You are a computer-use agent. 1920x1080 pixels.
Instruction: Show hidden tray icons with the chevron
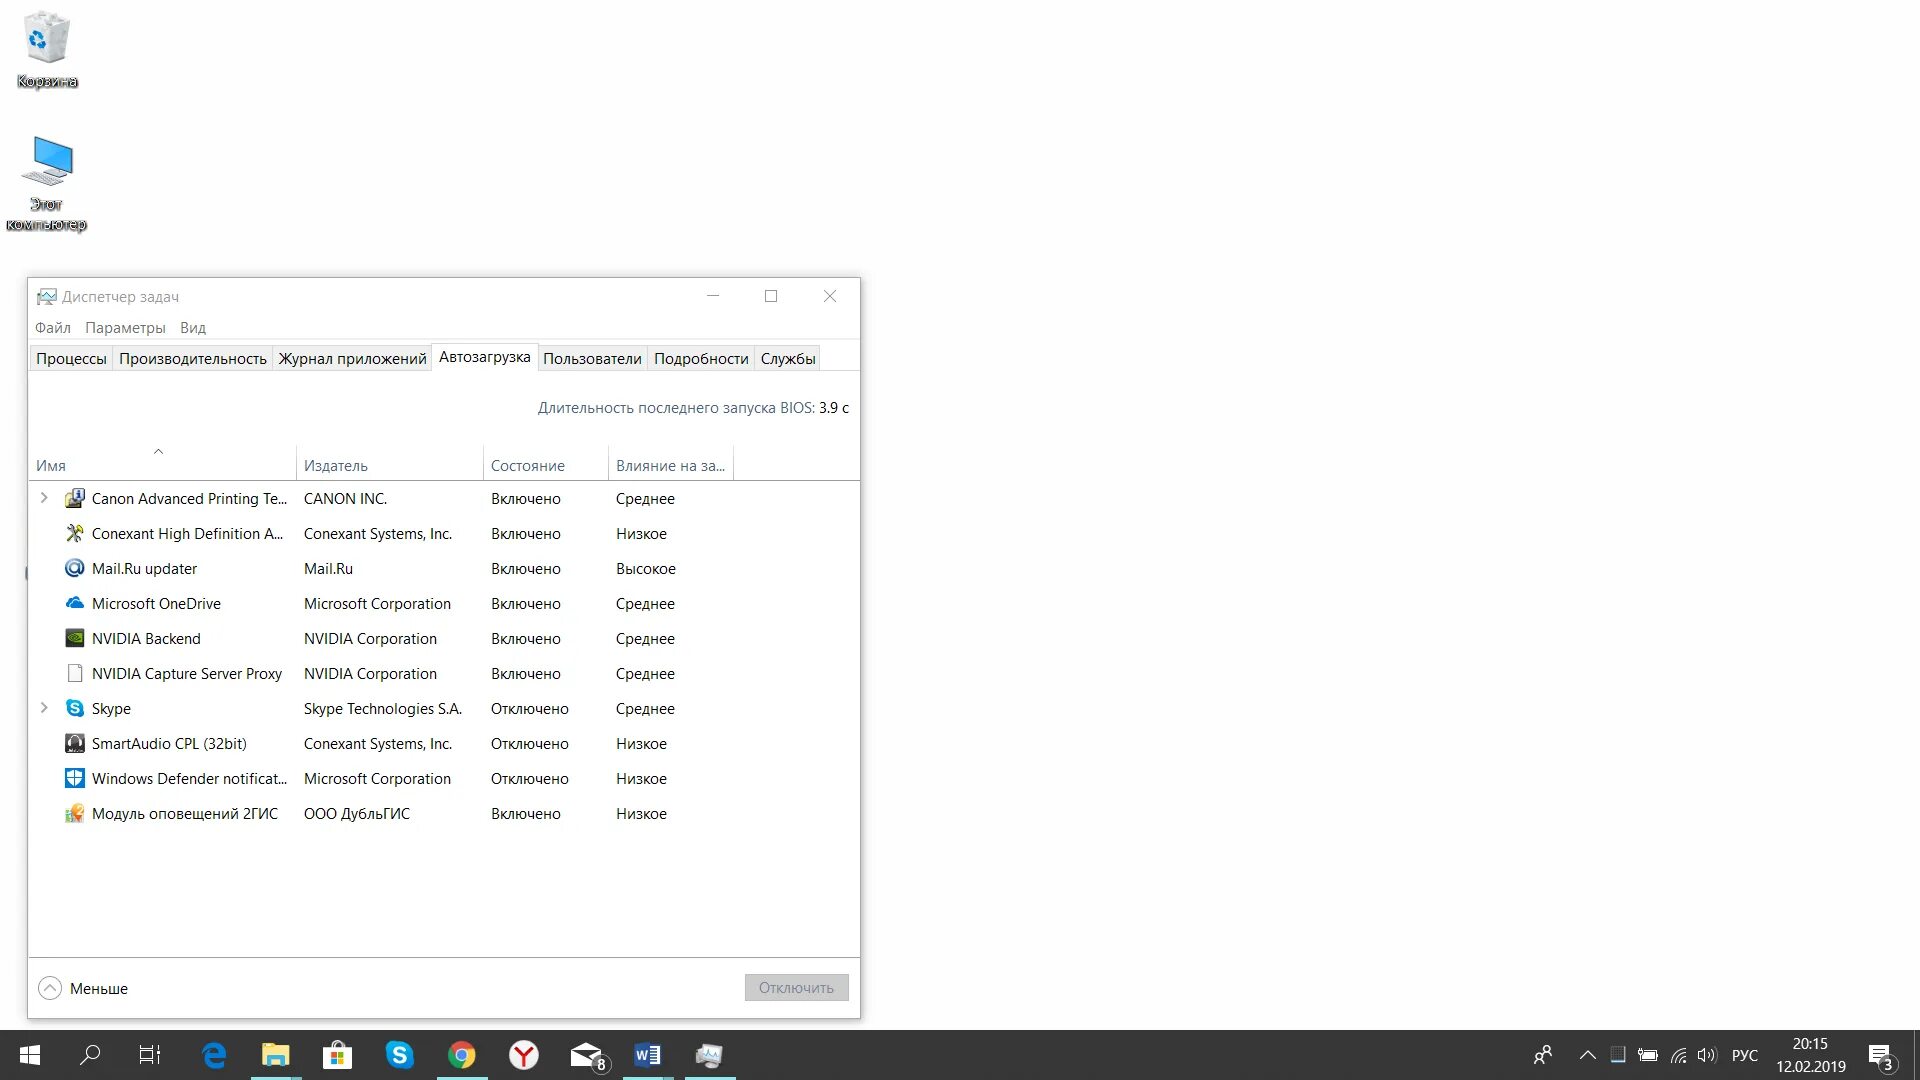click(1587, 1055)
